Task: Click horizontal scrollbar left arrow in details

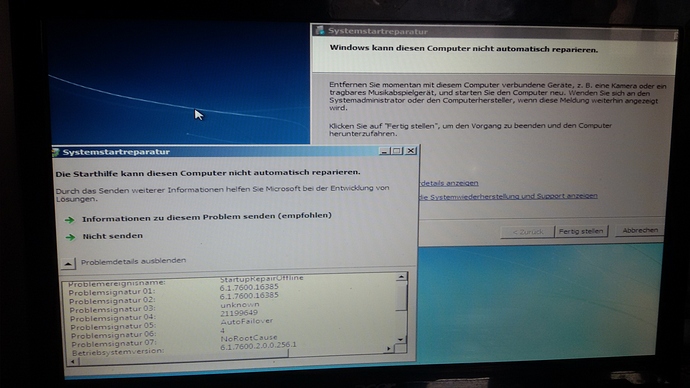Action: [73, 362]
